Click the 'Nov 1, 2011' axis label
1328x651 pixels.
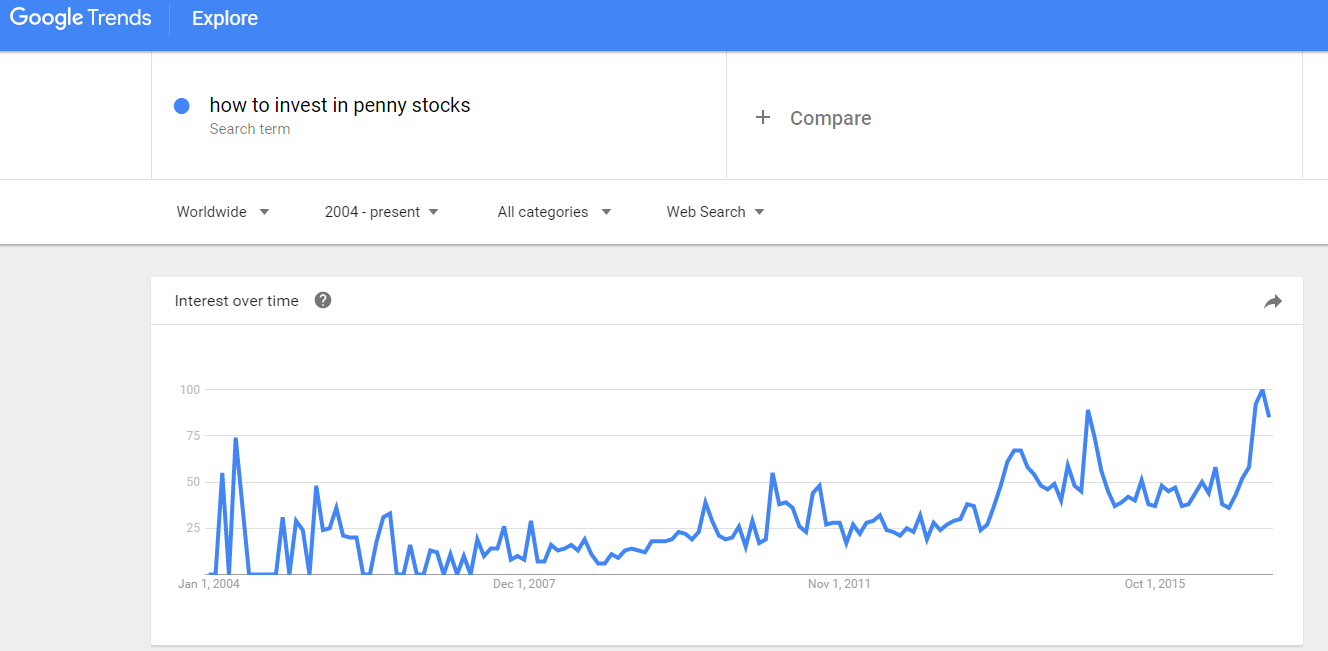[839, 584]
